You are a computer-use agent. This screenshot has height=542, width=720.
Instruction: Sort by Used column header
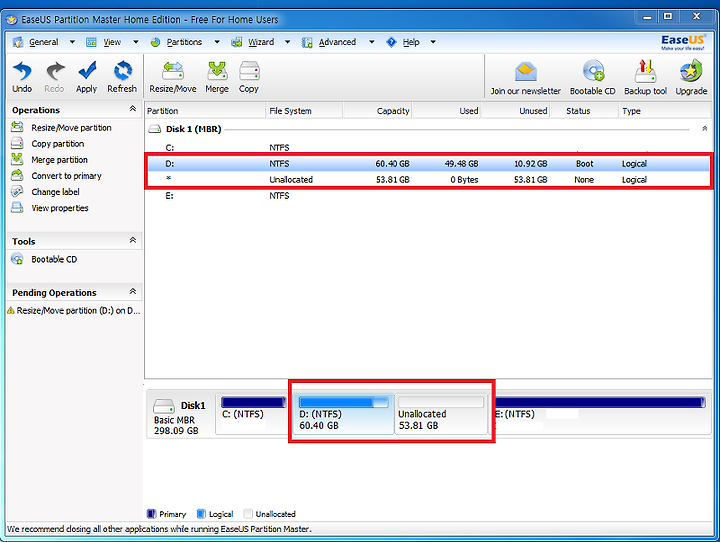point(446,111)
